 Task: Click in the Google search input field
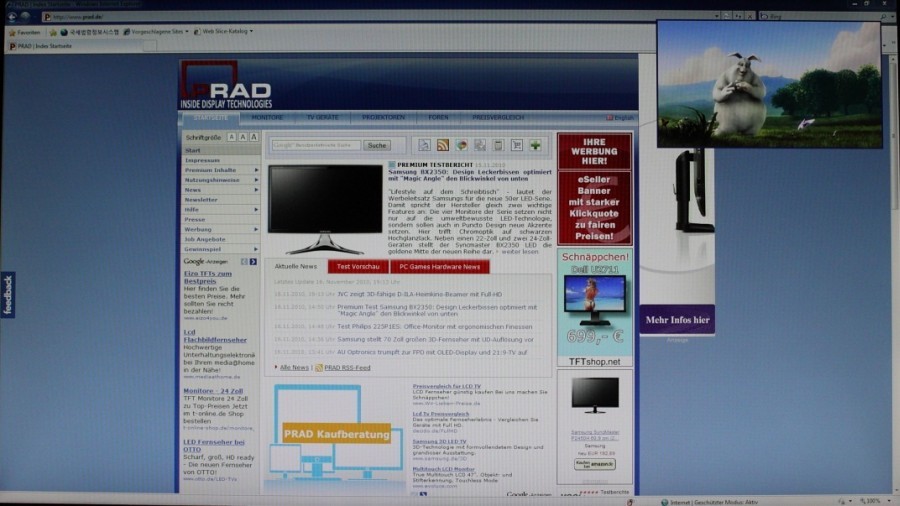click(315, 145)
